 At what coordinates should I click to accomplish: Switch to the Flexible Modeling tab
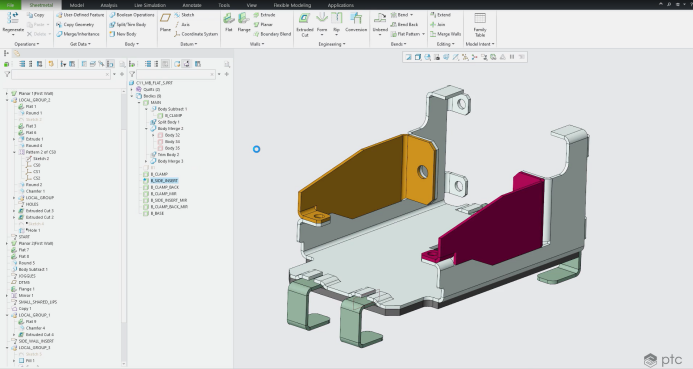[292, 5]
